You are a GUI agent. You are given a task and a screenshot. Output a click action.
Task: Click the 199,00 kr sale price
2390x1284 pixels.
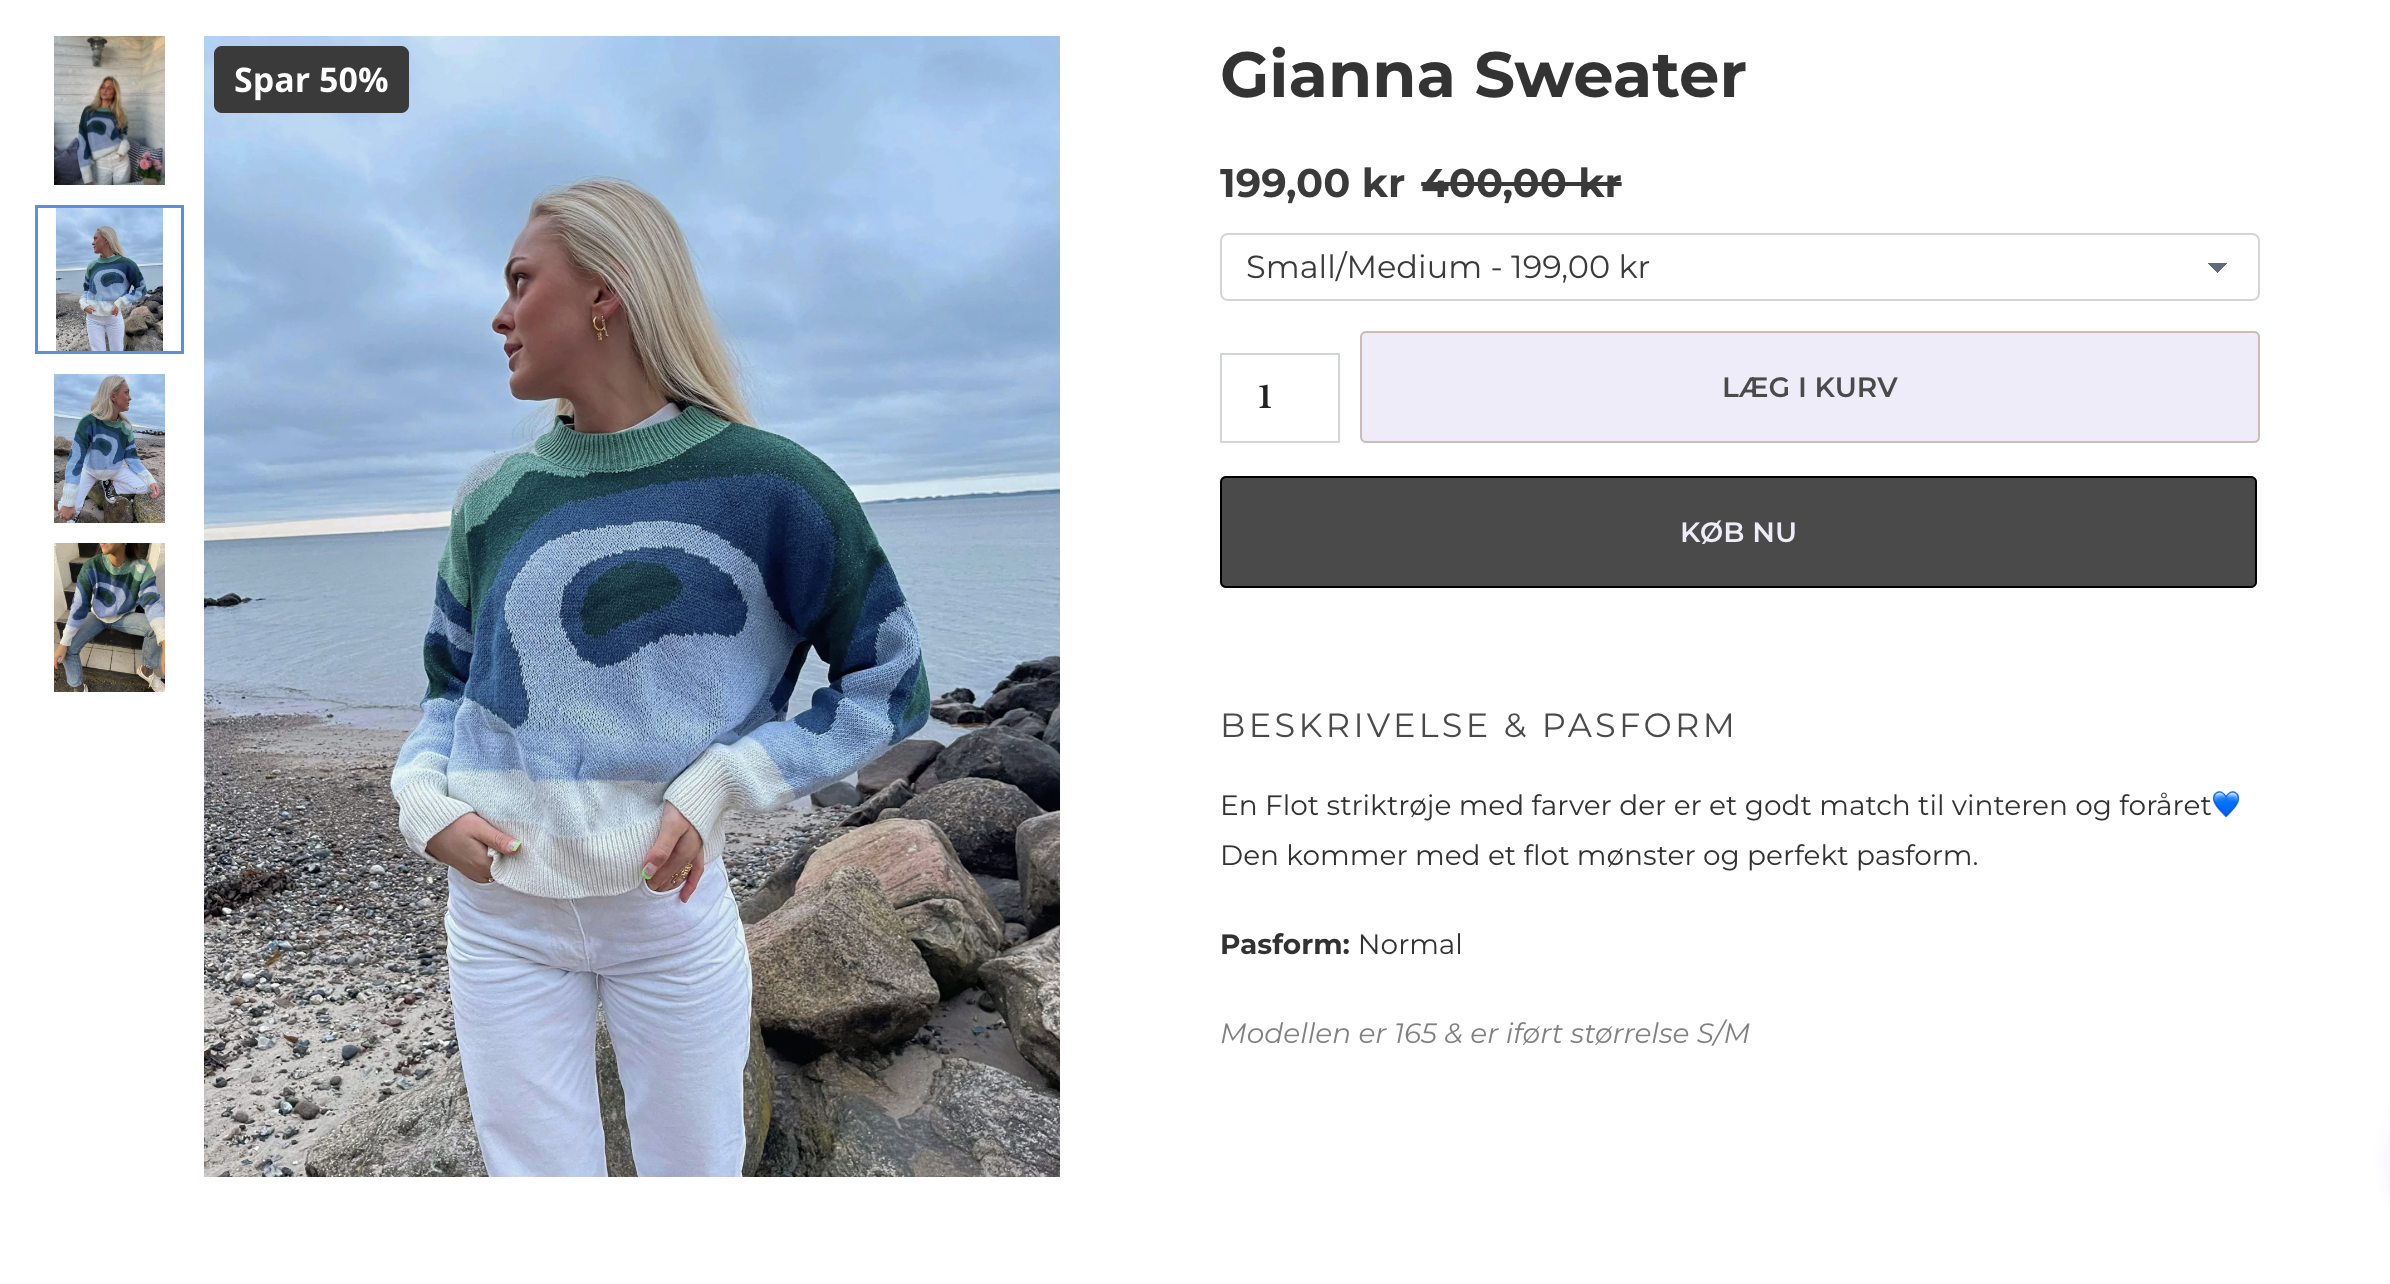pos(1312,183)
